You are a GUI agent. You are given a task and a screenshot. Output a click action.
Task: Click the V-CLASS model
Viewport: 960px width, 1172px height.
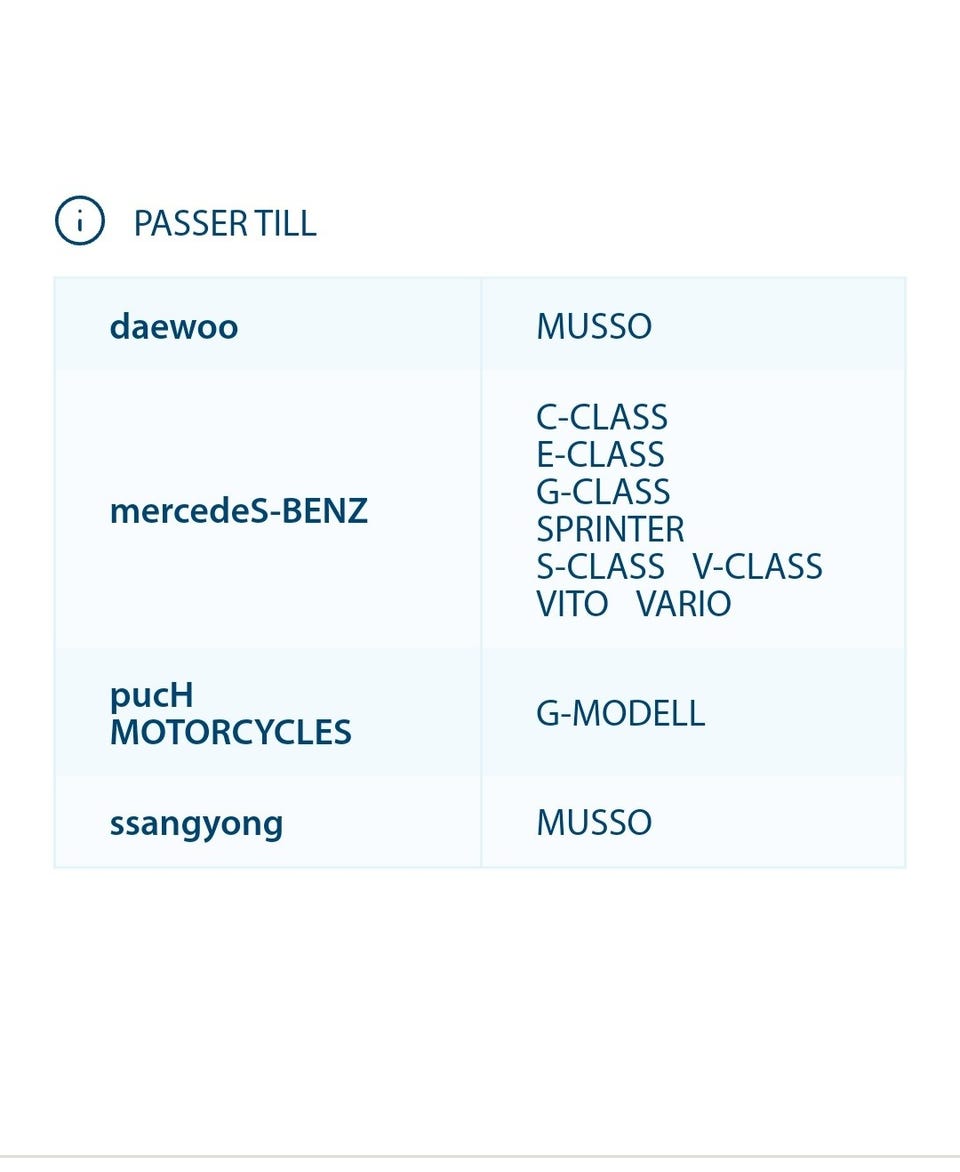(x=757, y=566)
